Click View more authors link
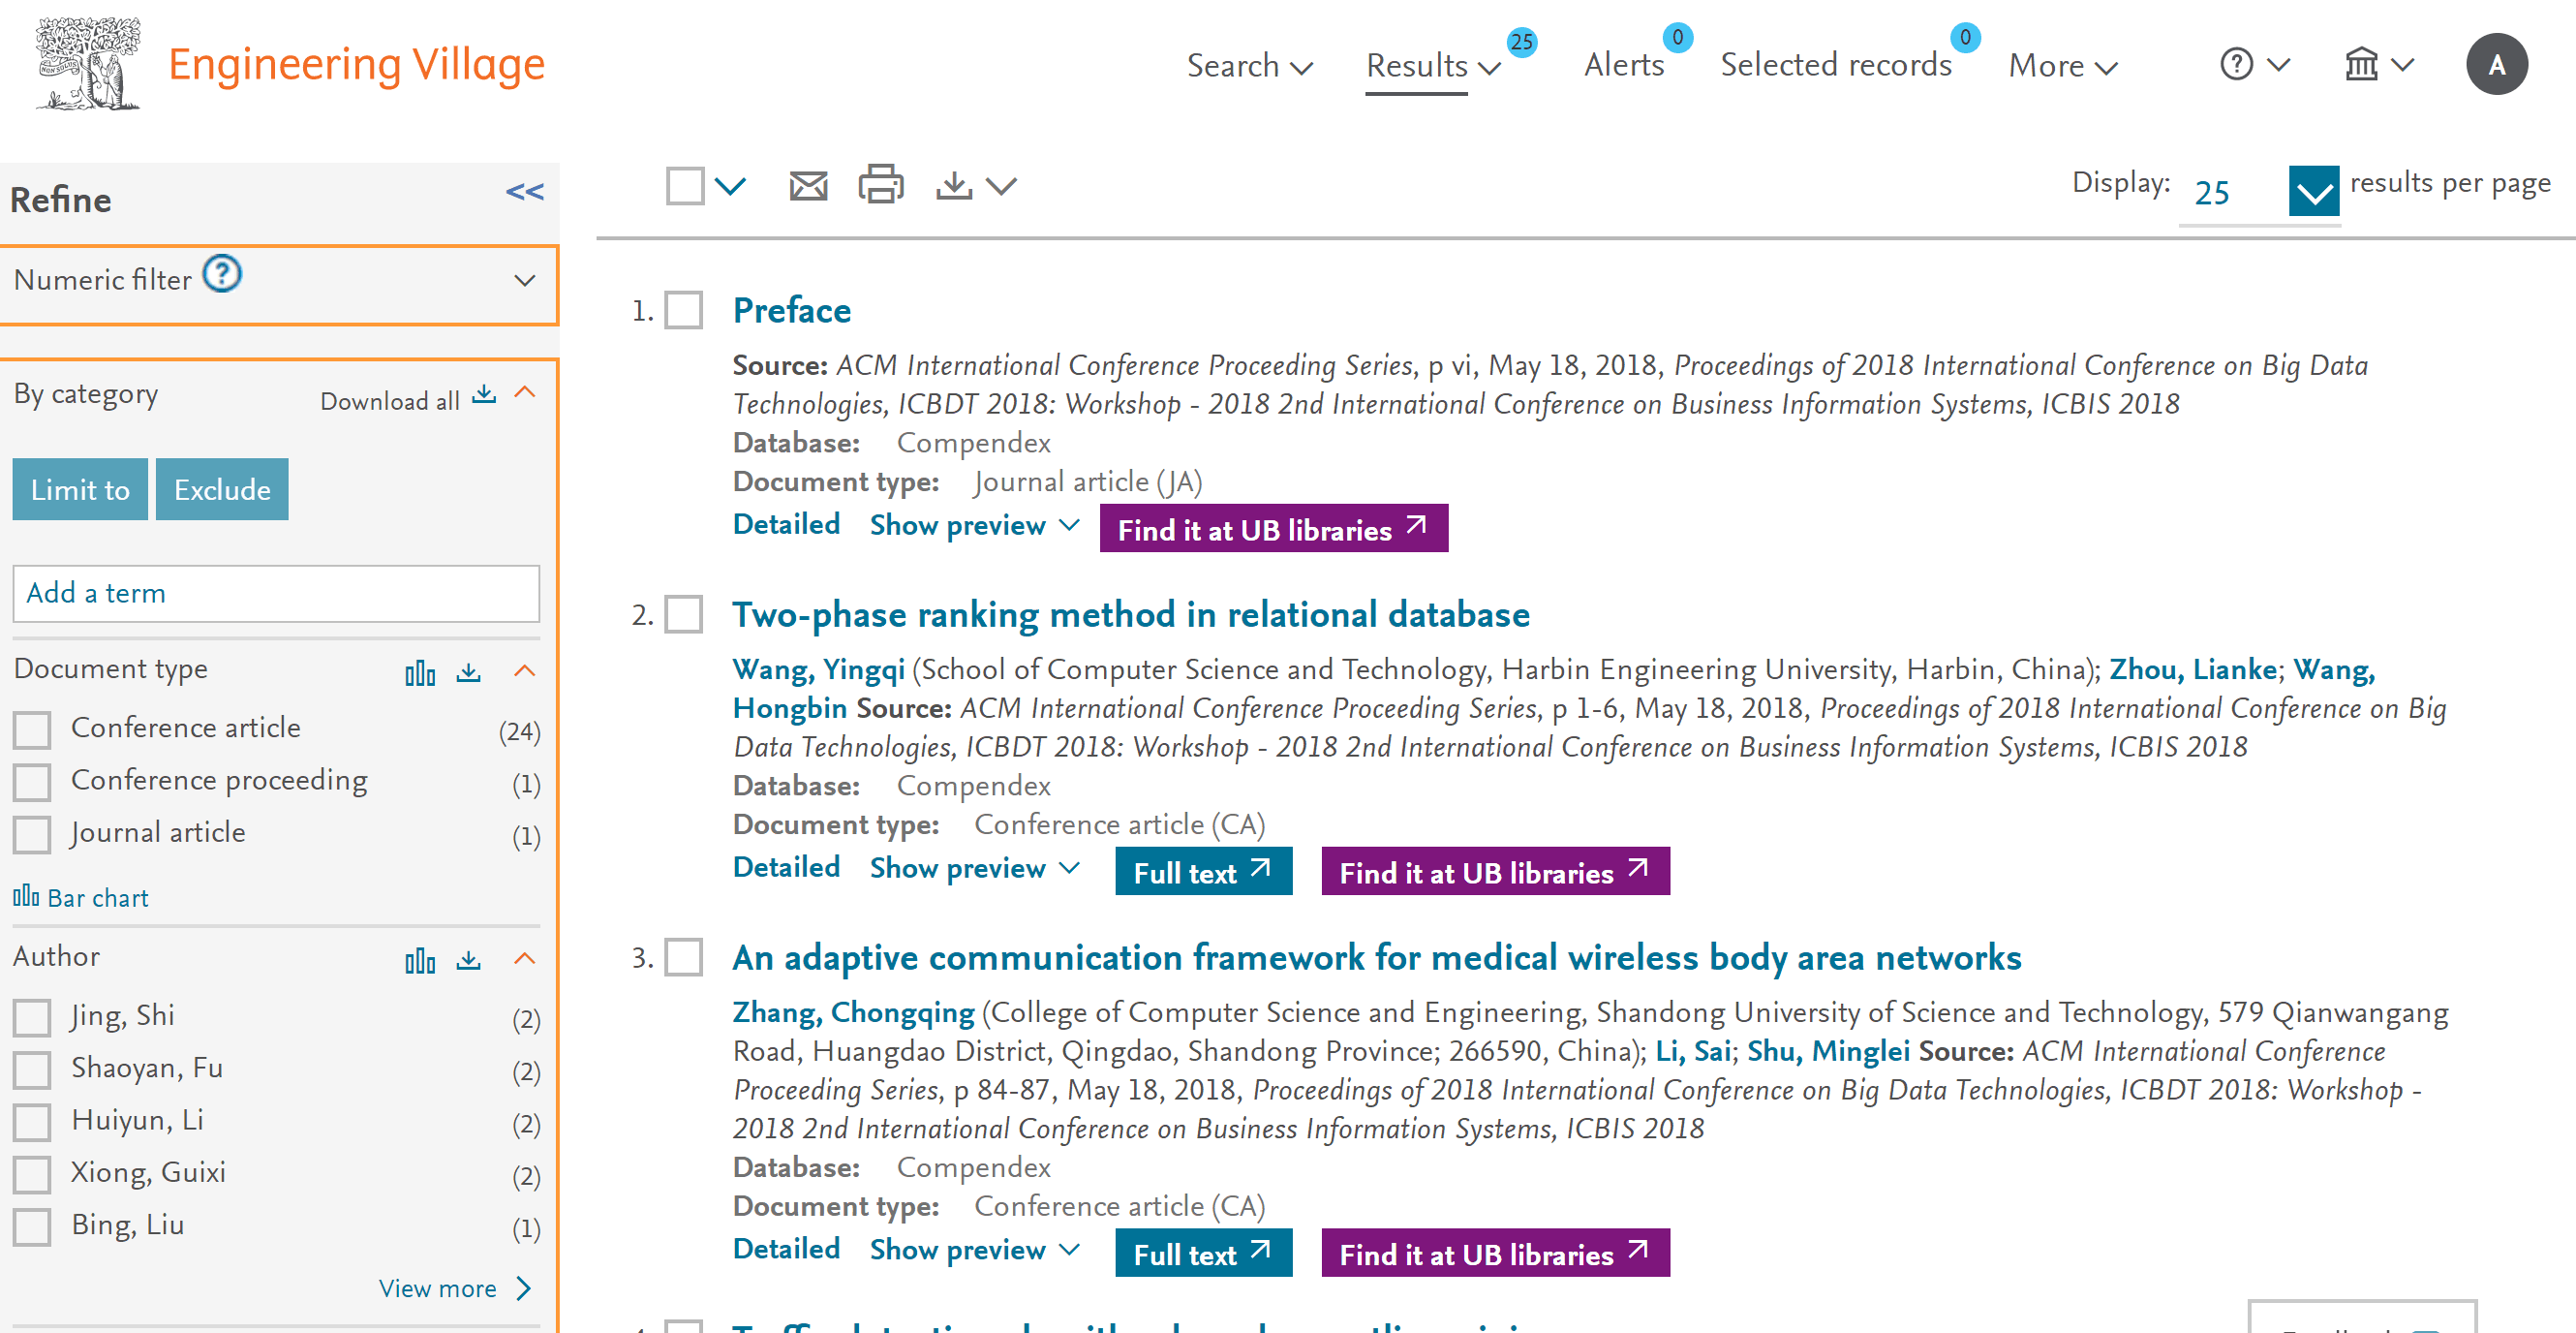Viewport: 2576px width, 1333px height. point(455,1288)
